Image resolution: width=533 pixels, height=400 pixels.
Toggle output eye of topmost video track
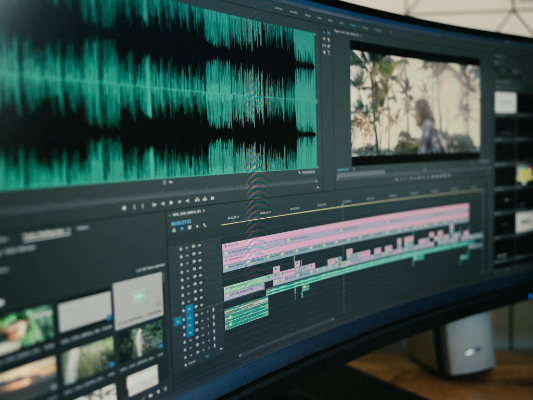200,245
